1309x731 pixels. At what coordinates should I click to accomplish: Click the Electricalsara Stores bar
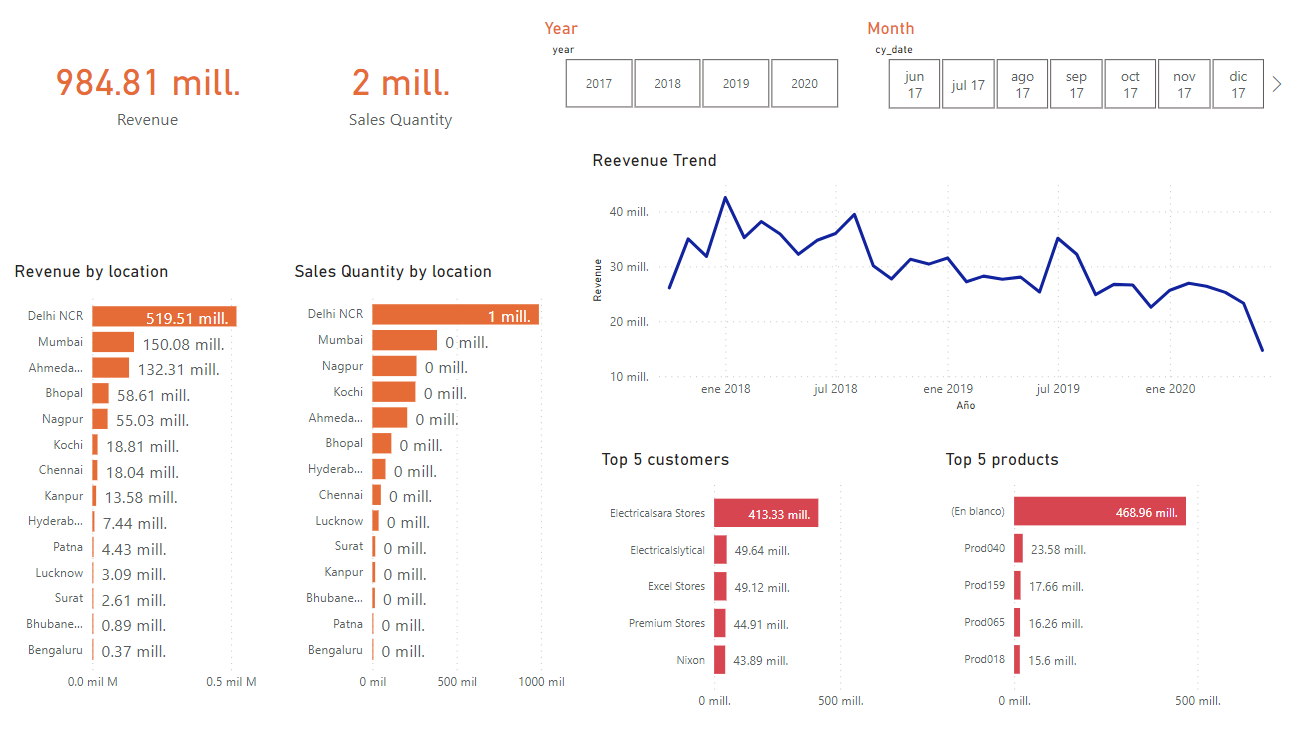click(765, 512)
